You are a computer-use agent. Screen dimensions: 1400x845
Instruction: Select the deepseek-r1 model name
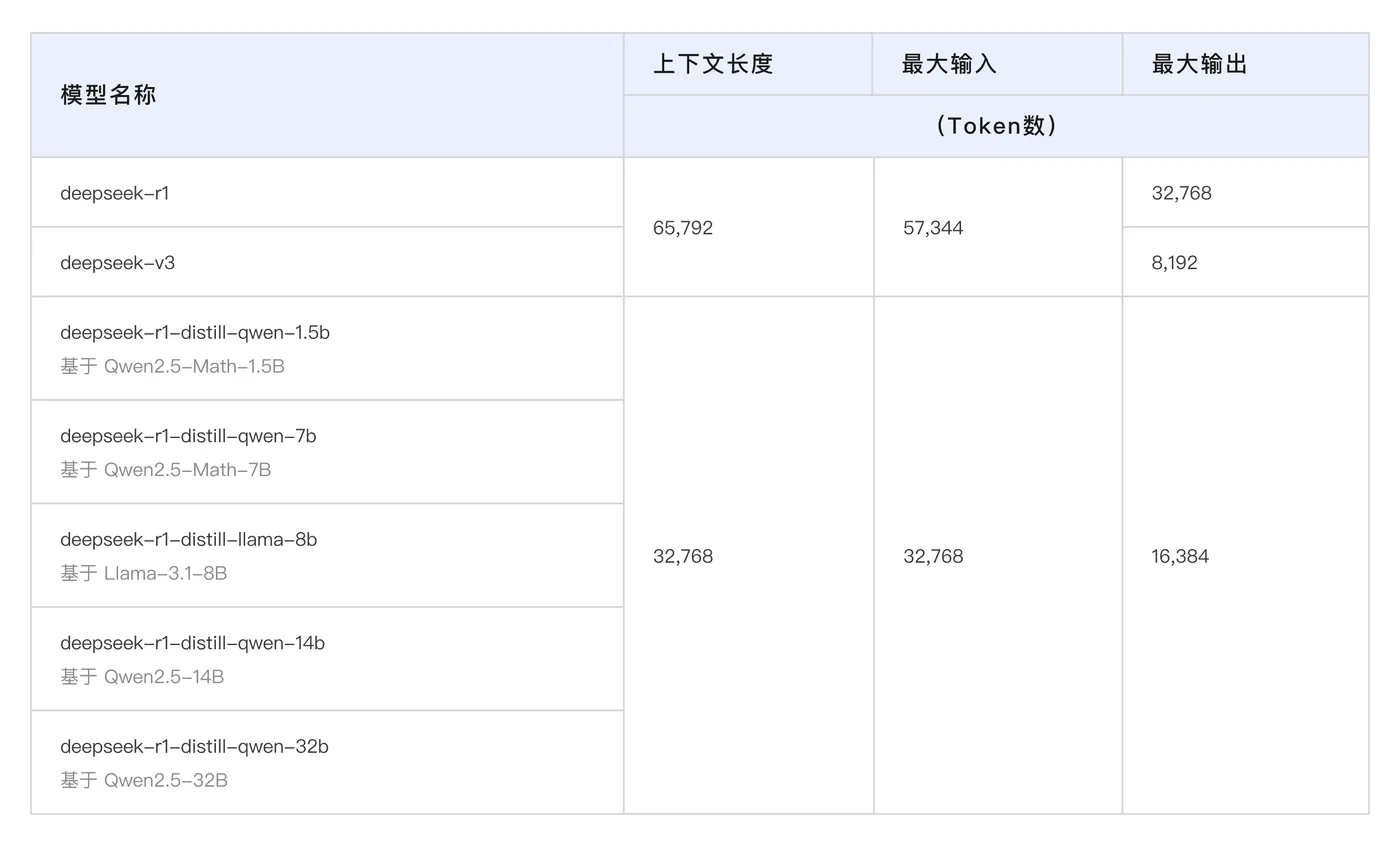[115, 193]
